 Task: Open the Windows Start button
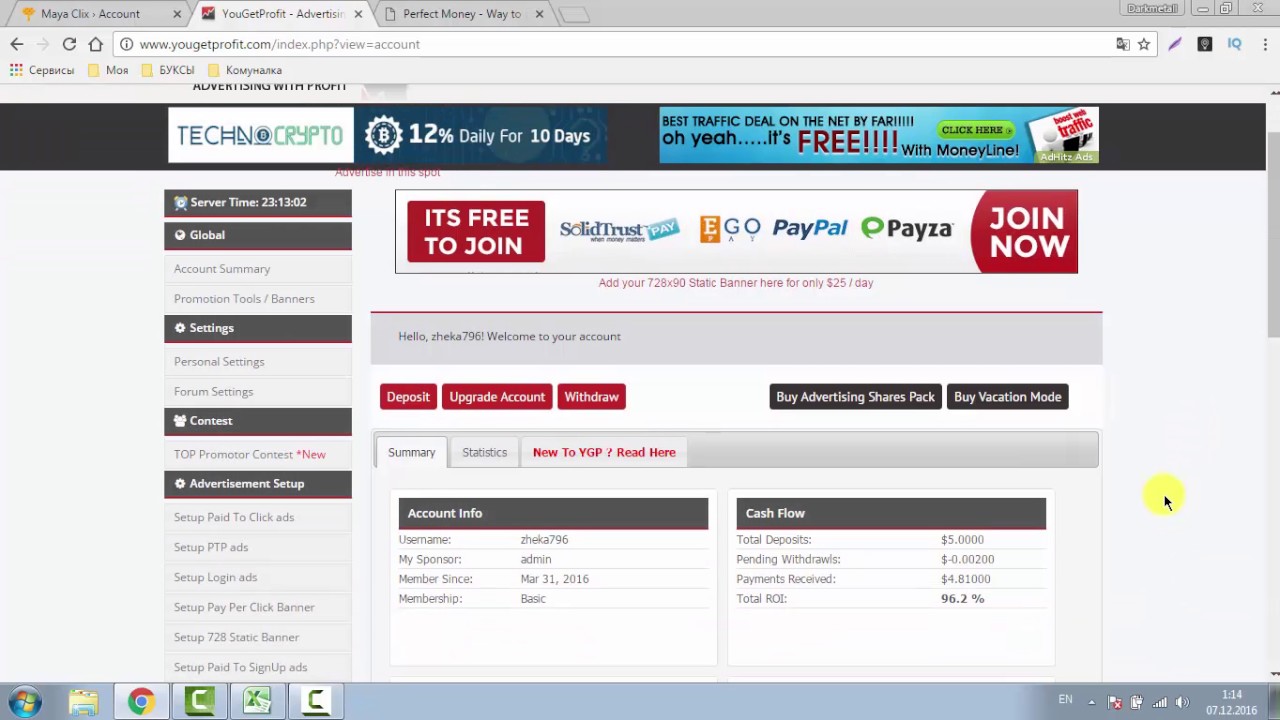pos(25,702)
